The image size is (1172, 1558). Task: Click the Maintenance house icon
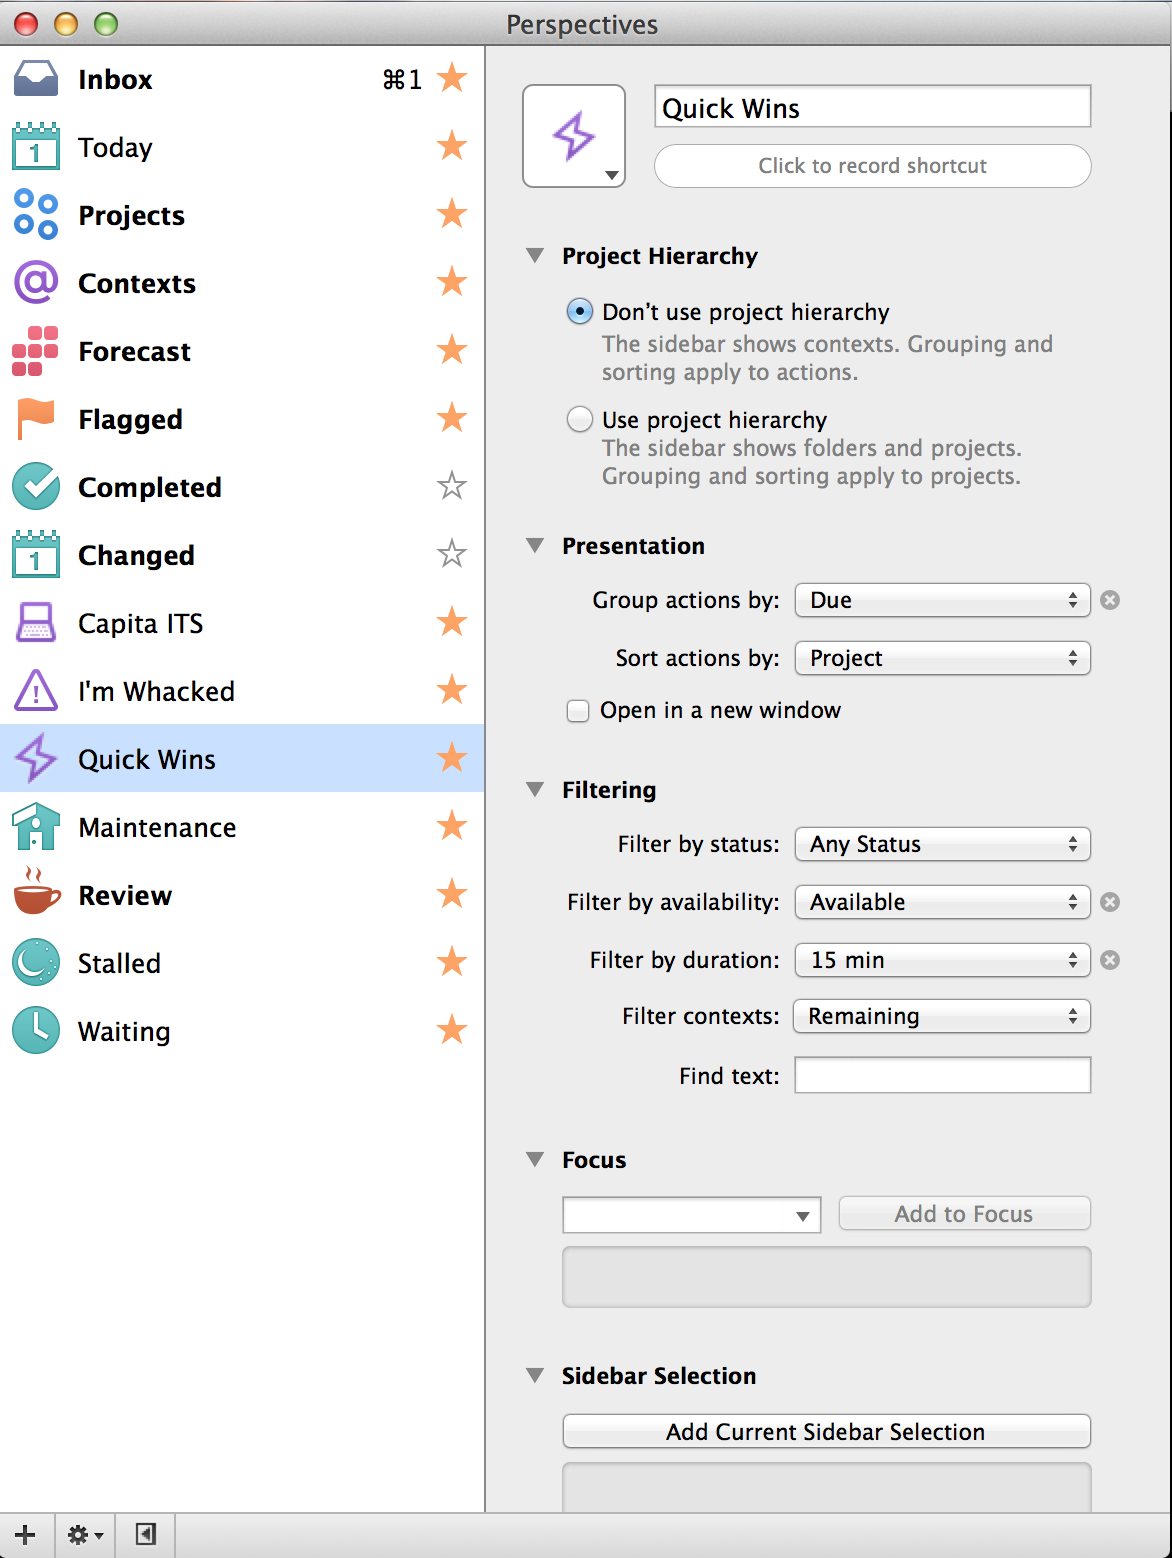coord(36,827)
